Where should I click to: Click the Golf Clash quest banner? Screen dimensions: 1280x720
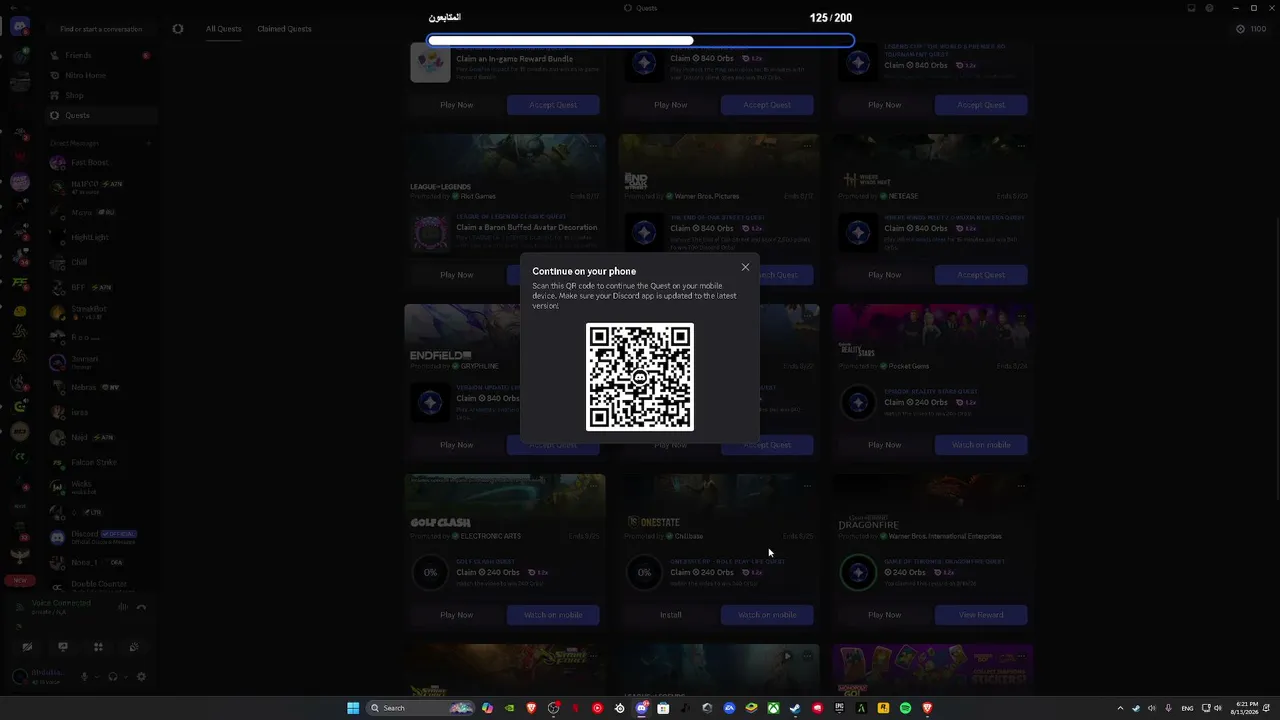pos(505,502)
